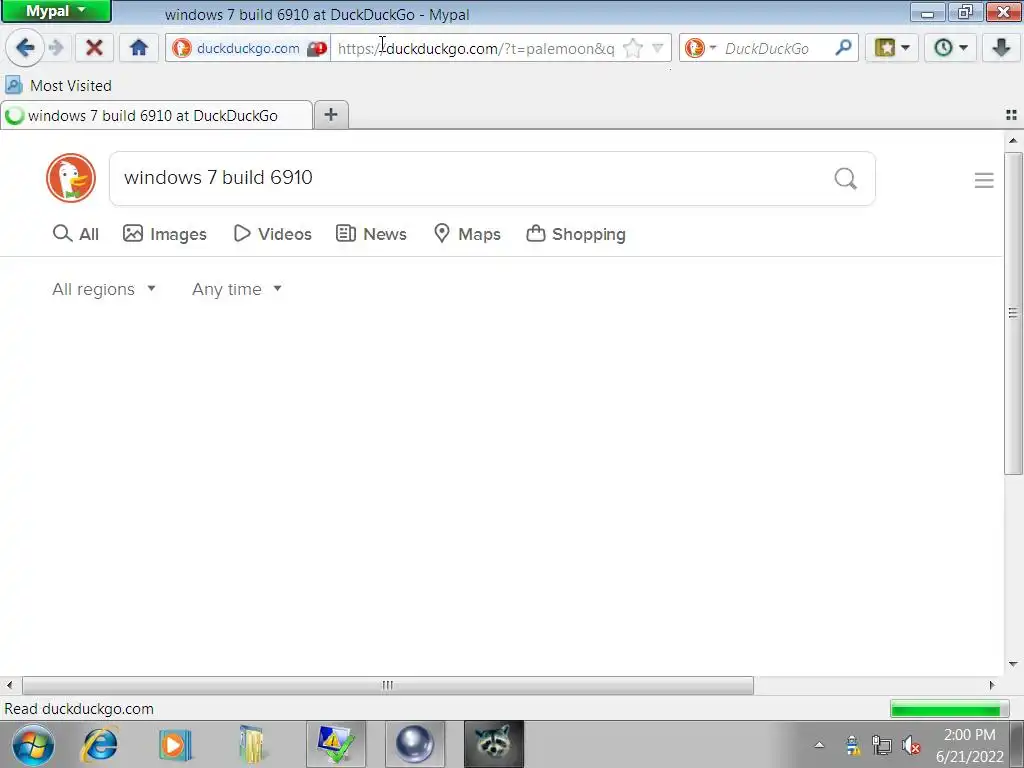Click the vertical scrollbar down arrow
Screen dimensions: 1024x768
click(x=1013, y=664)
